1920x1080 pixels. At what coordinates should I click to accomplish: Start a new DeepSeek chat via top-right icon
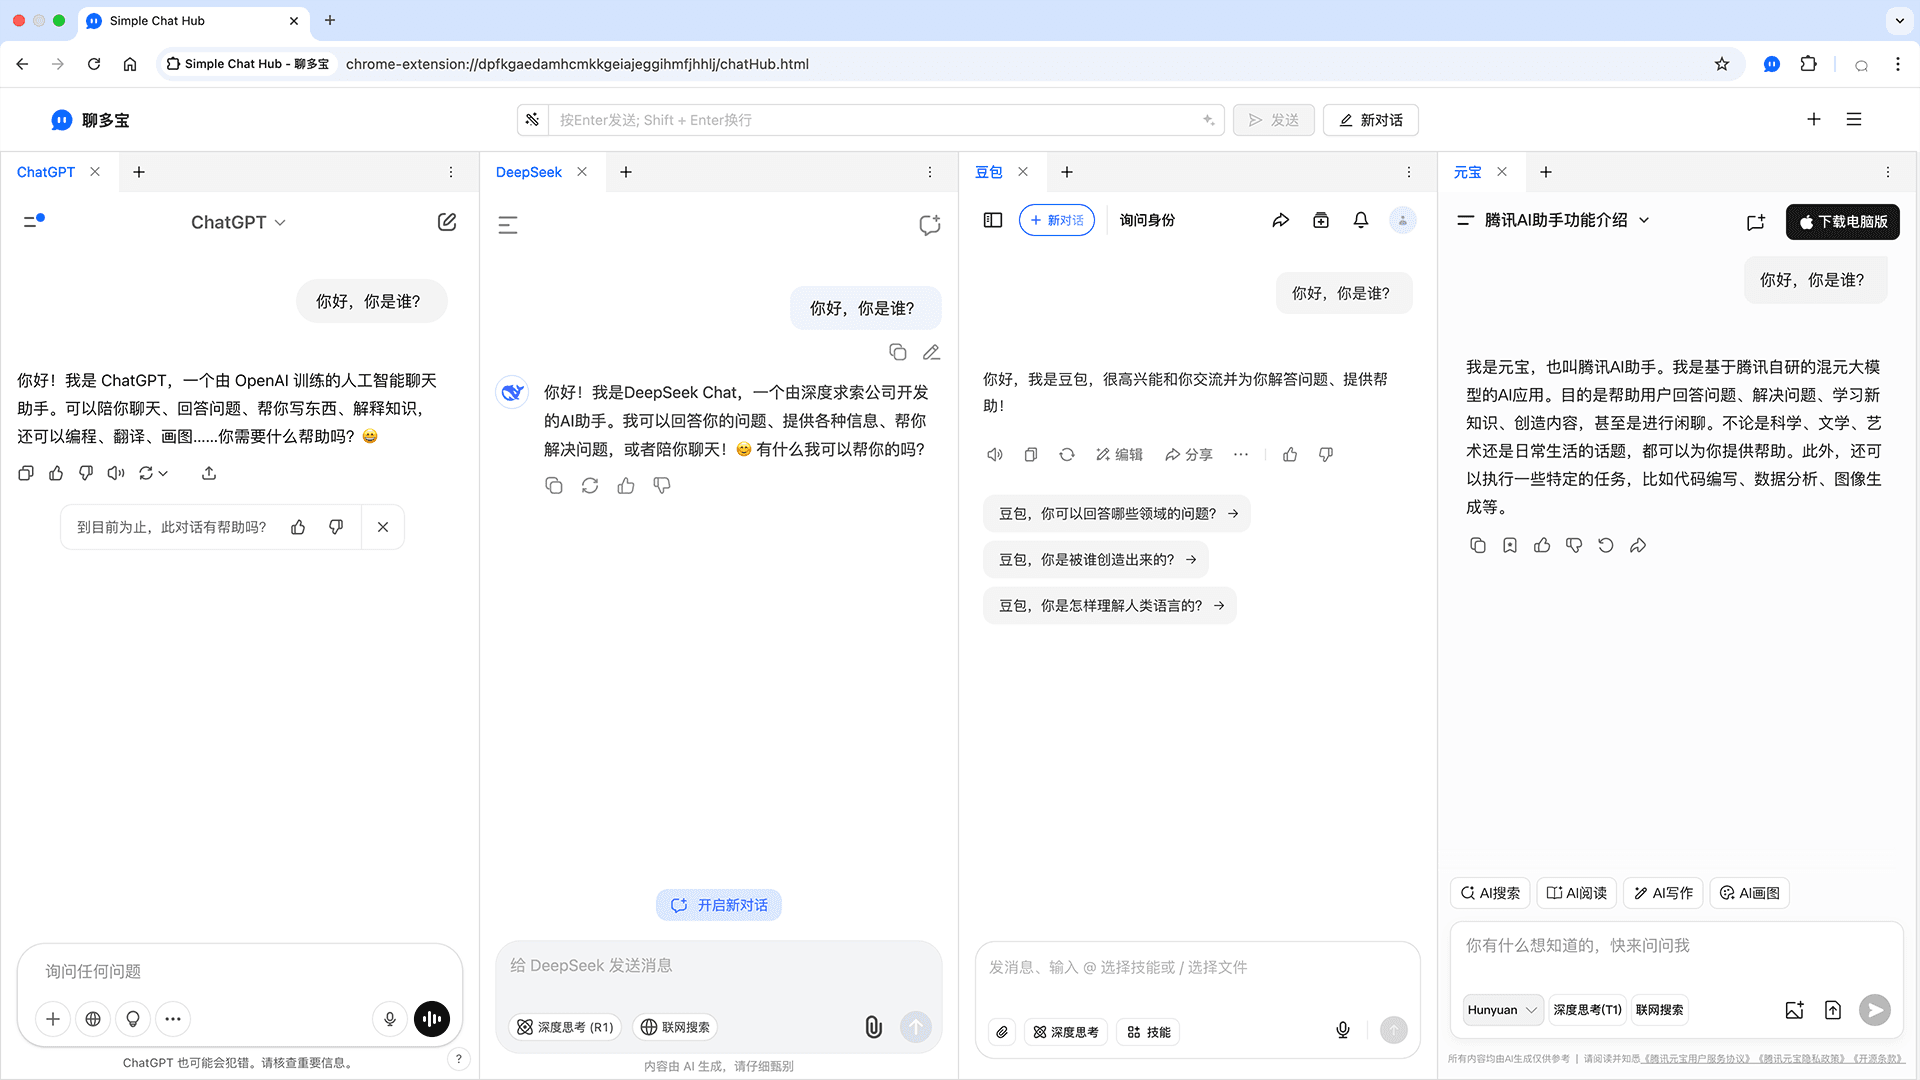(930, 225)
